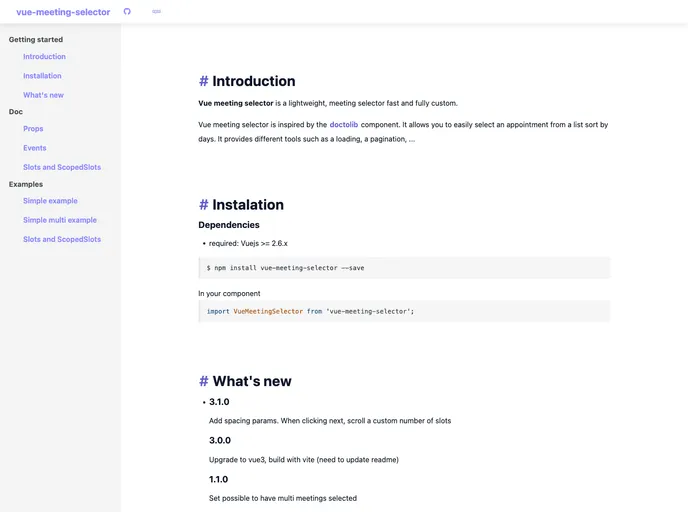Image resolution: width=688 pixels, height=512 pixels.
Task: Click the 'Add spacing params' release note
Action: (x=330, y=421)
